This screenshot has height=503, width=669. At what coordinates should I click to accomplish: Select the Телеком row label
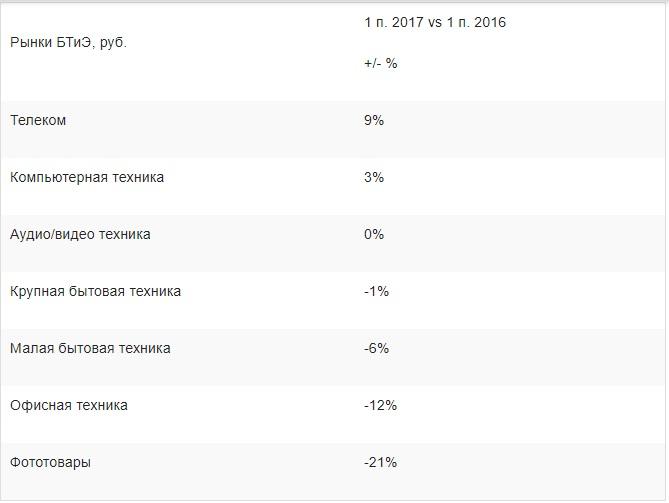pyautogui.click(x=38, y=121)
